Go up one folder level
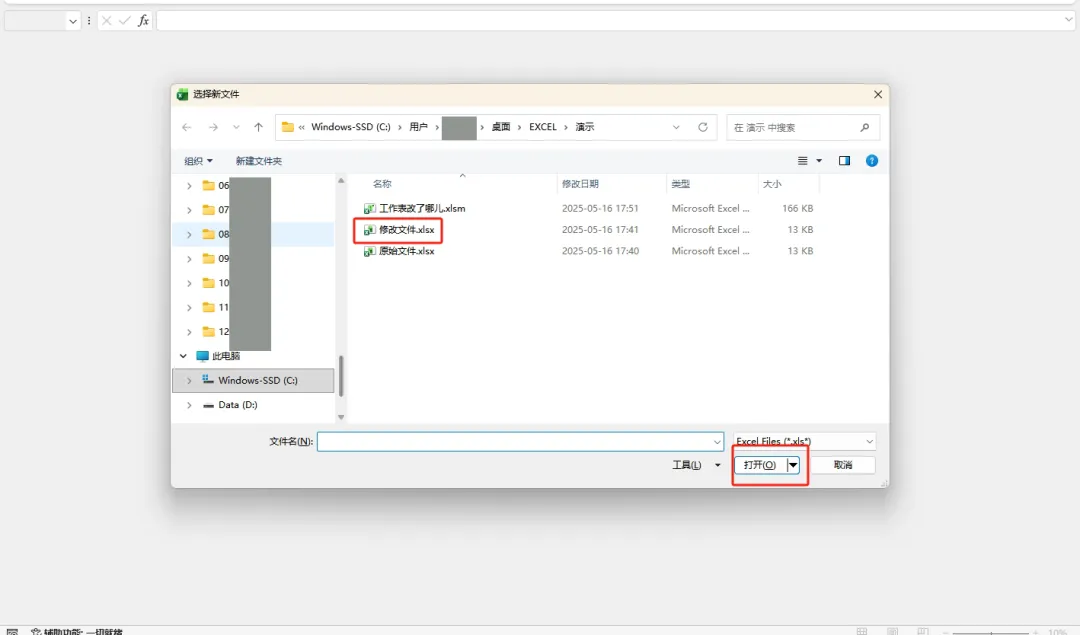Image resolution: width=1080 pixels, height=635 pixels. (258, 127)
